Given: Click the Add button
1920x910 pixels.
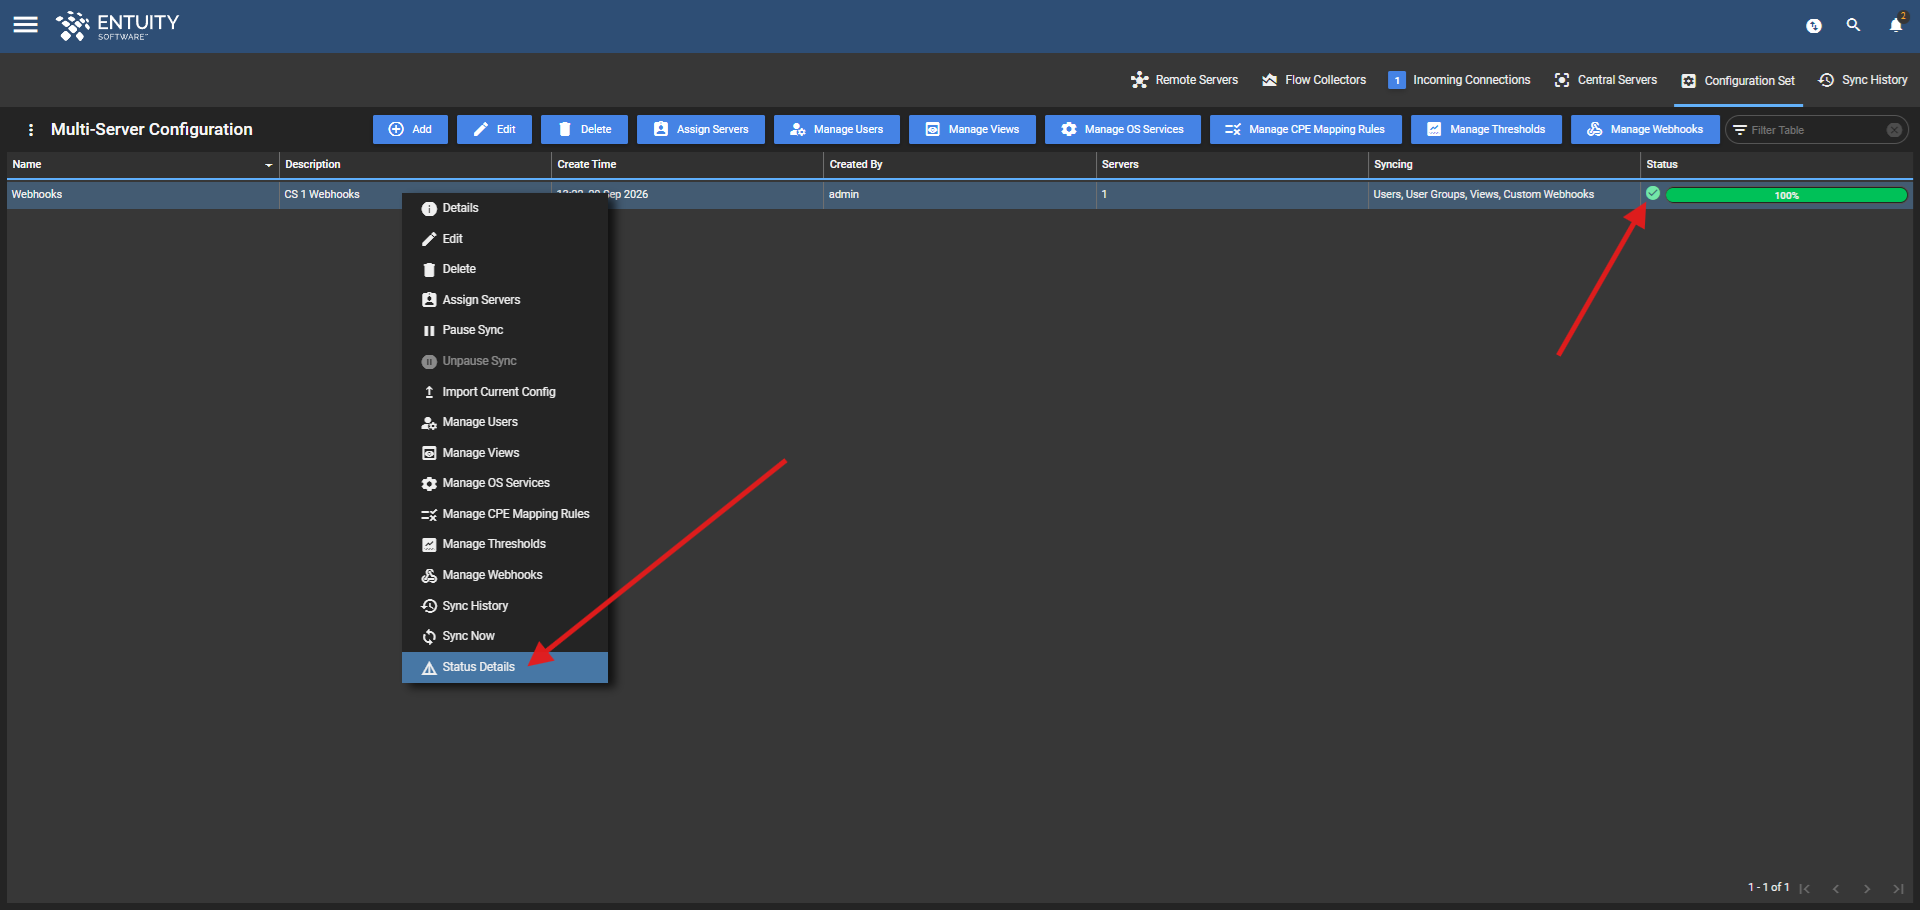Looking at the screenshot, I should click(410, 129).
